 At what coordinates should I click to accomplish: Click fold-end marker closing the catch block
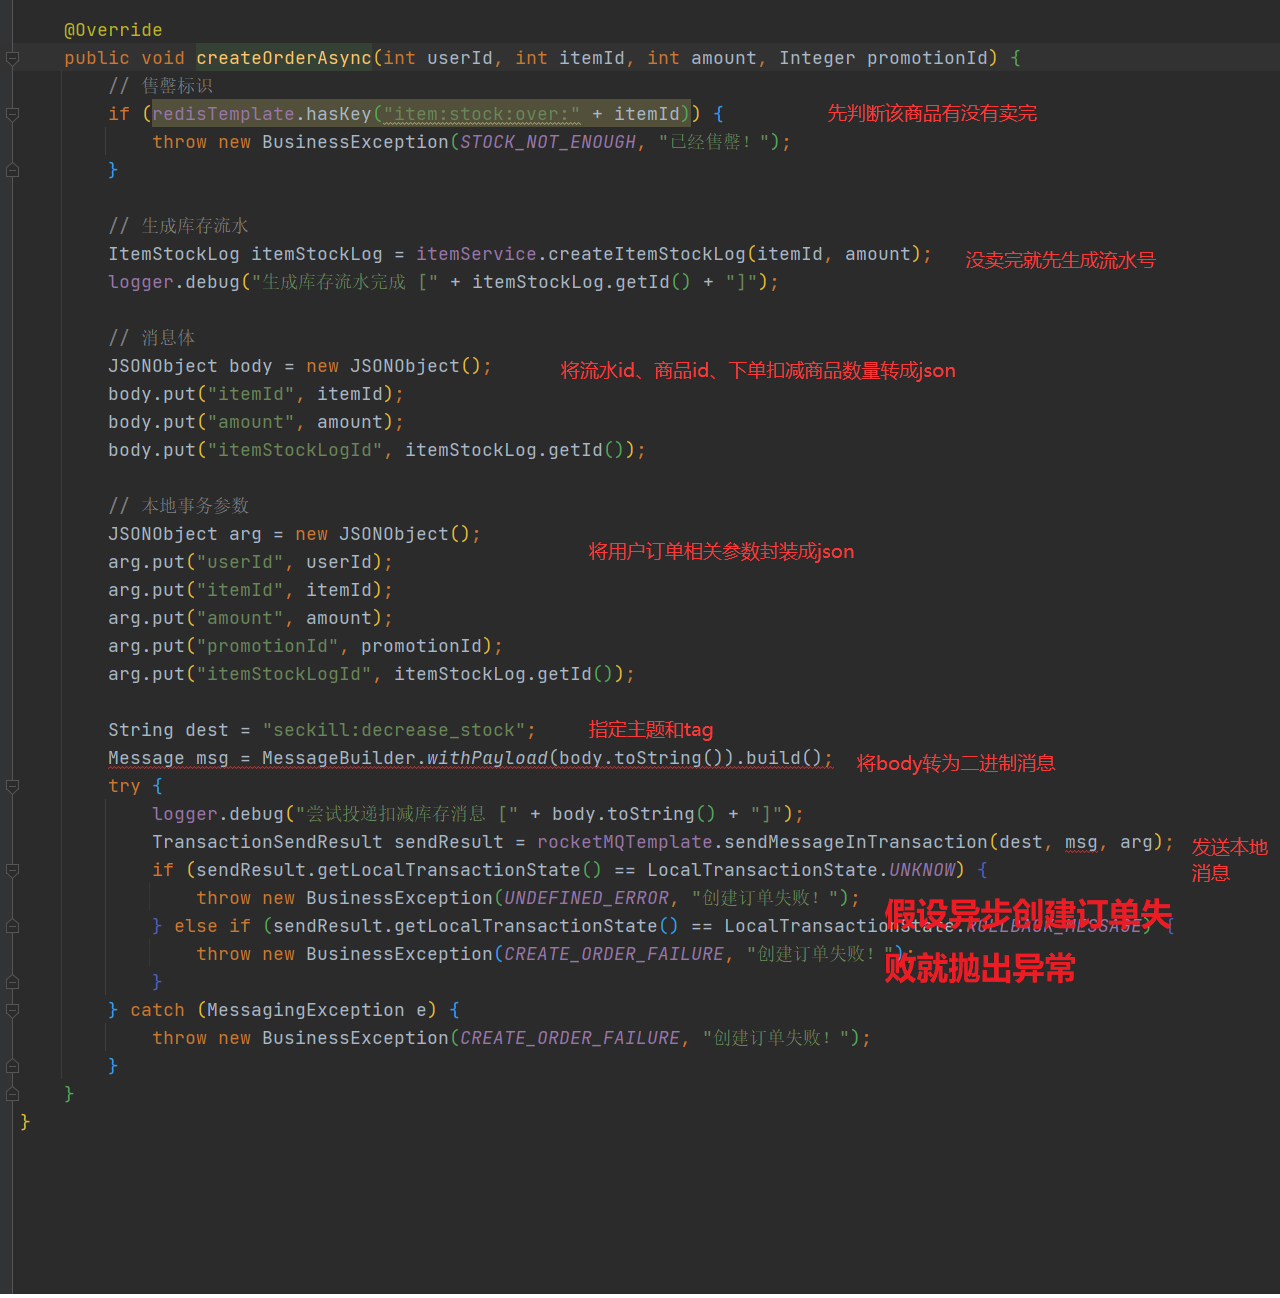click(x=13, y=1066)
